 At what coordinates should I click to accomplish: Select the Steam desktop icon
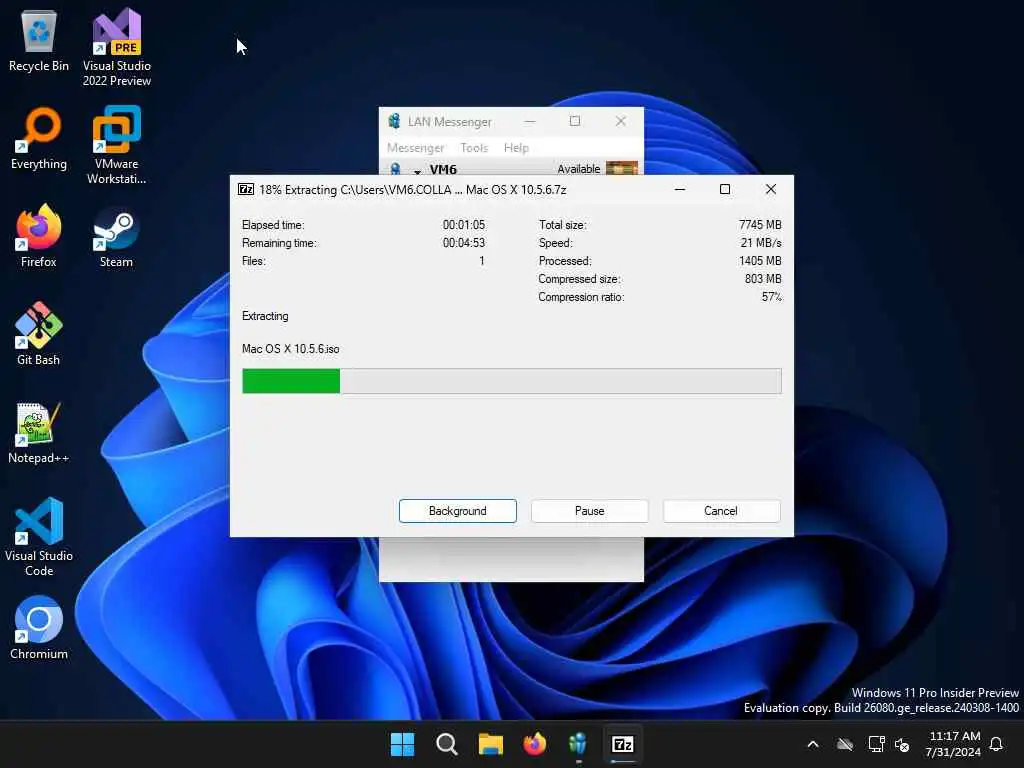point(116,236)
